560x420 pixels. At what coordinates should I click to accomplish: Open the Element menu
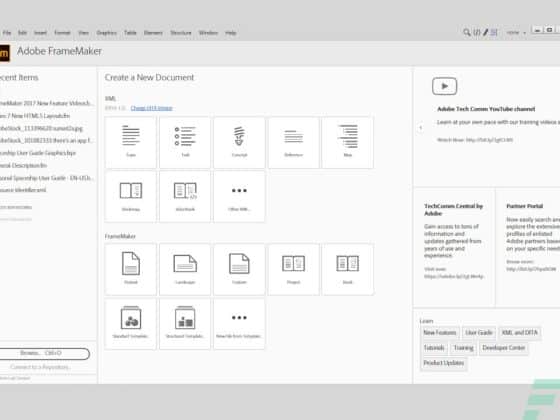coord(153,33)
